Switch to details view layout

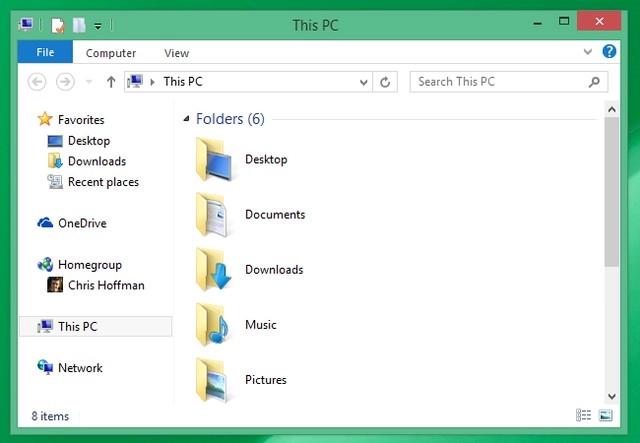[x=583, y=415]
